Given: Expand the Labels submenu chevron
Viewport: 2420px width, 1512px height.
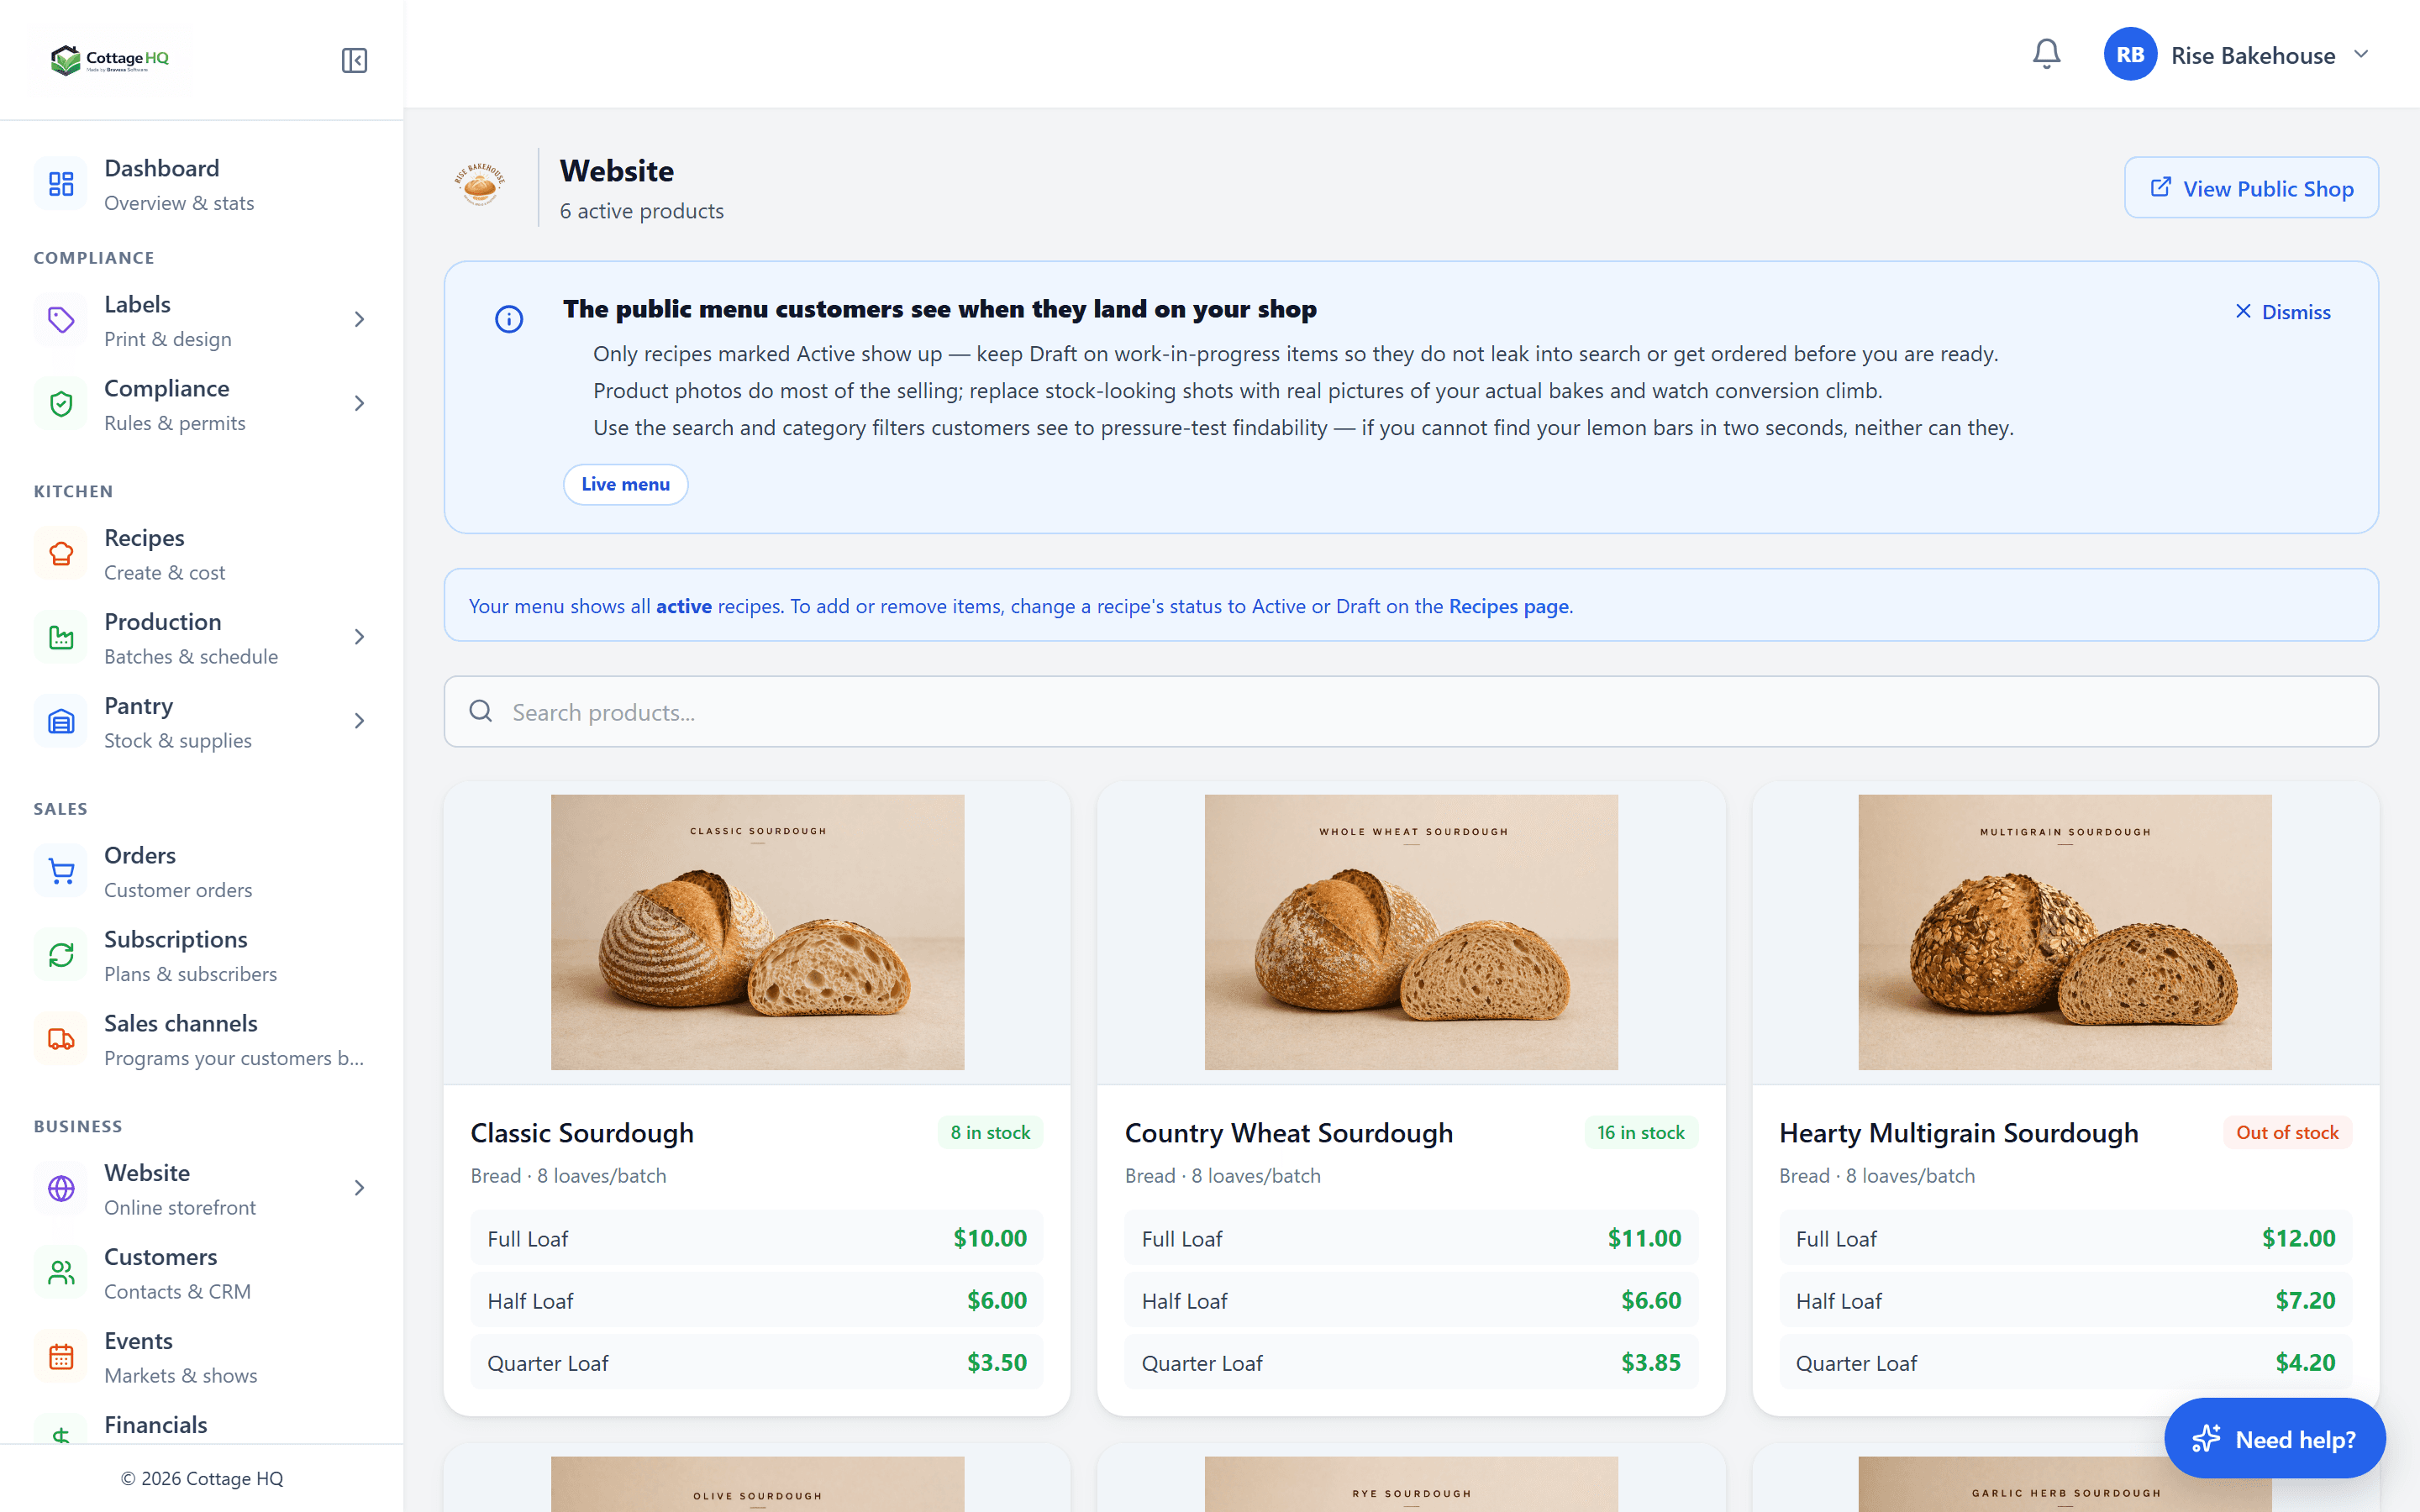Looking at the screenshot, I should click(359, 320).
